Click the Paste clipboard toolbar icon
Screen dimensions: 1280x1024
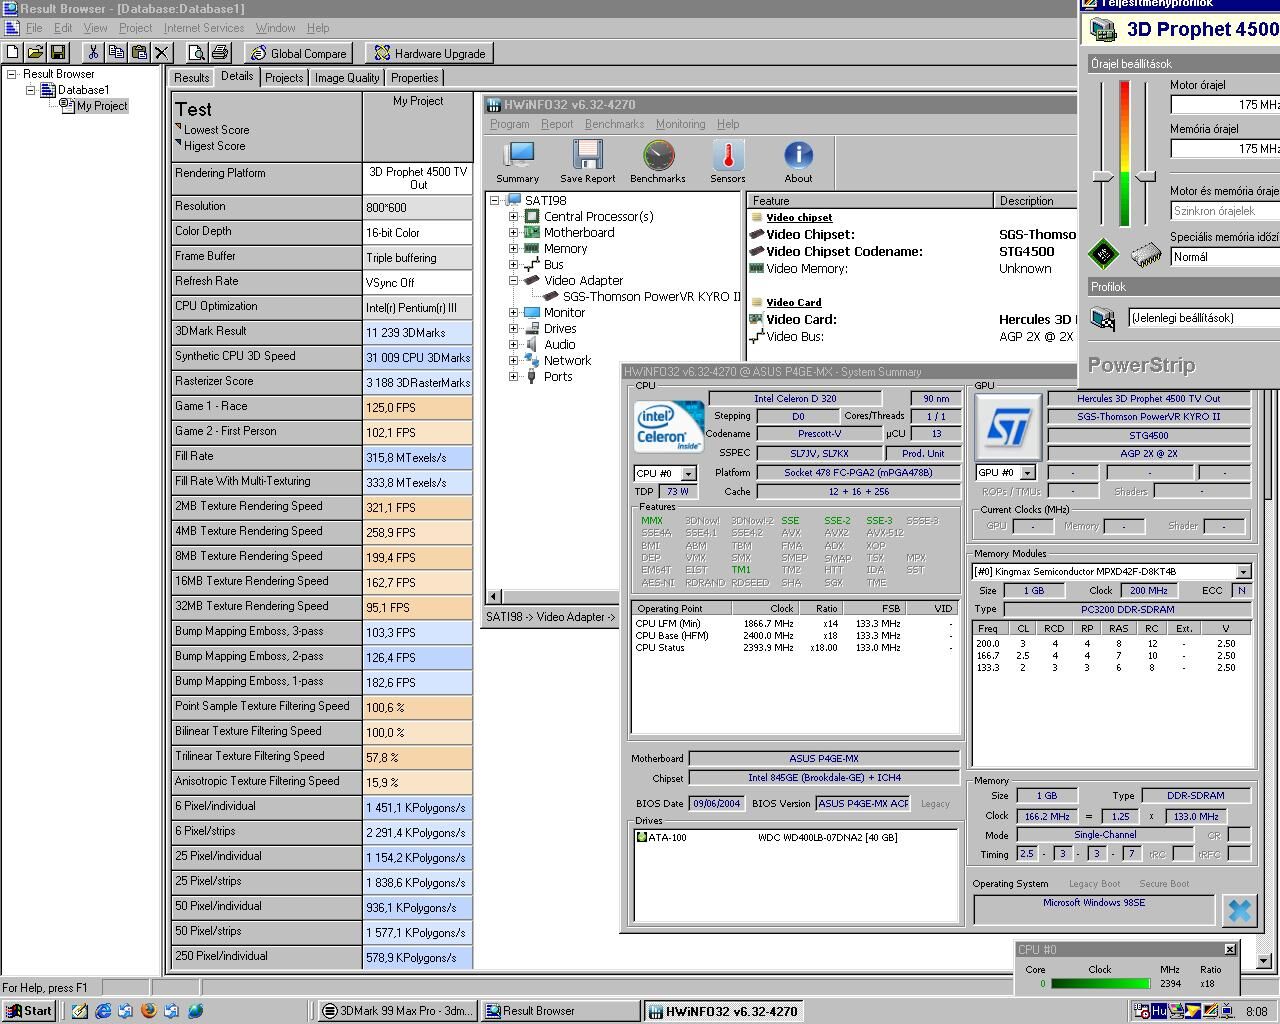pyautogui.click(x=139, y=52)
